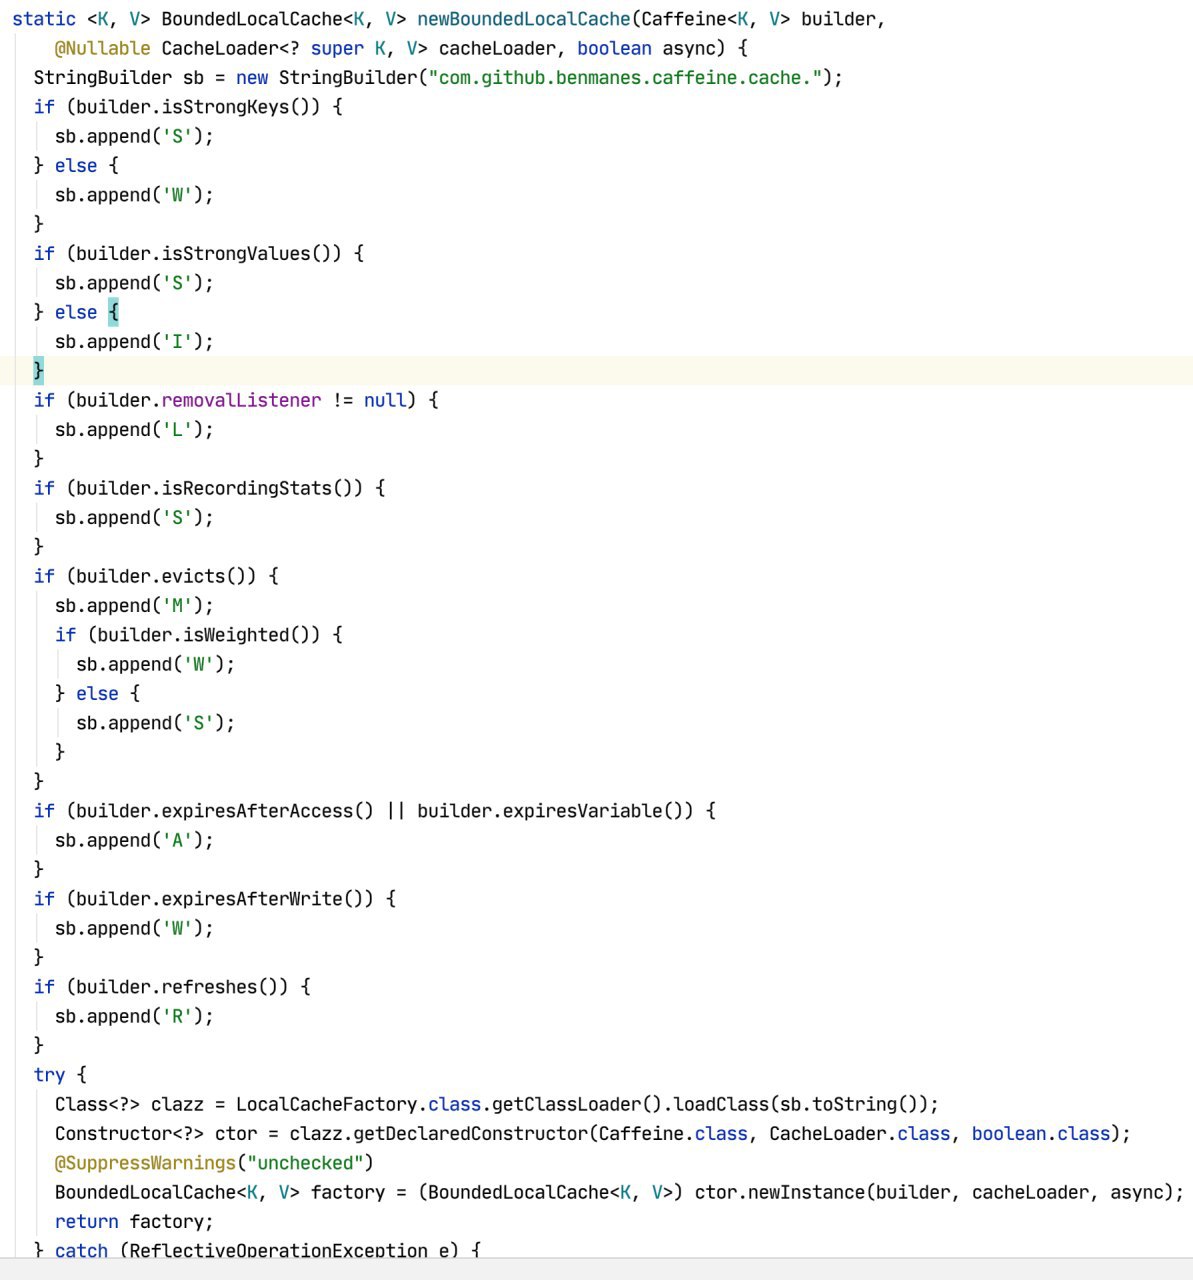
Task: Click the sb.append('R') line
Action: [135, 1016]
